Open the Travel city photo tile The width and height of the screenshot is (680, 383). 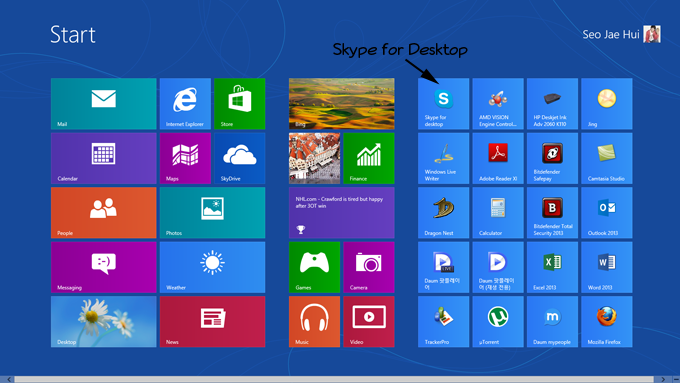coord(314,158)
